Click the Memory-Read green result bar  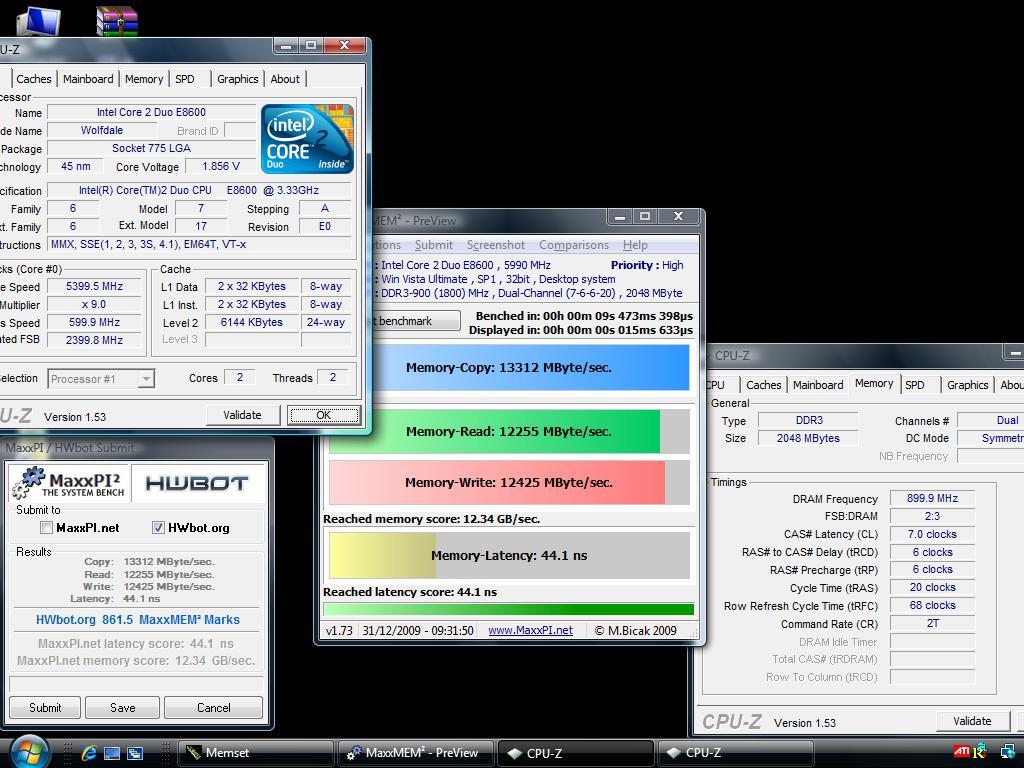coord(509,431)
